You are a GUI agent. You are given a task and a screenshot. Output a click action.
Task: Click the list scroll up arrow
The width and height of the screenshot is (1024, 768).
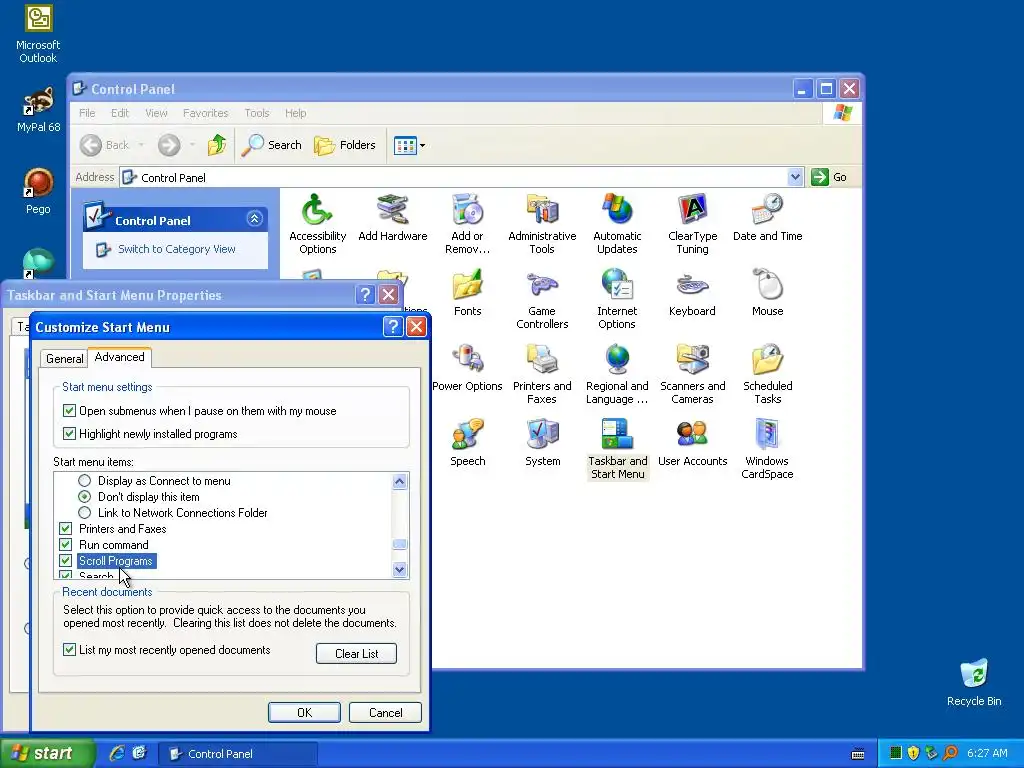click(400, 482)
